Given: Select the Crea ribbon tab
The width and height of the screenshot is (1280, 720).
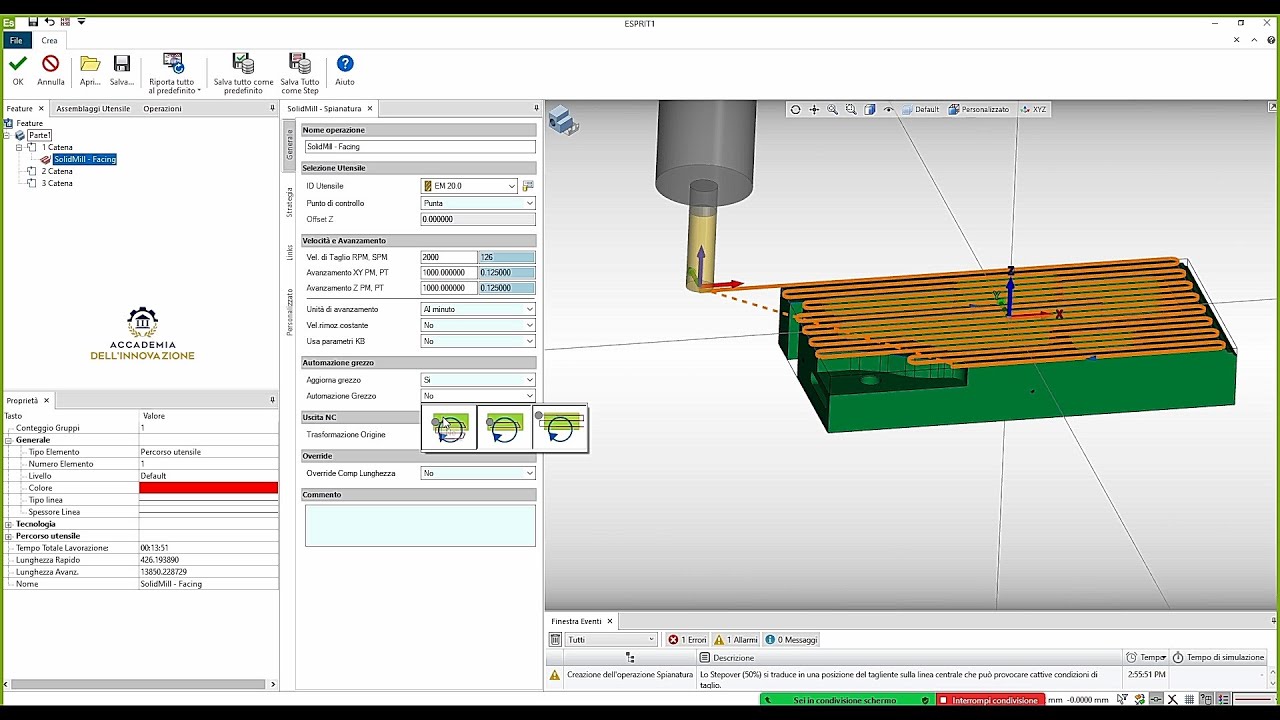Looking at the screenshot, I should click(x=49, y=40).
